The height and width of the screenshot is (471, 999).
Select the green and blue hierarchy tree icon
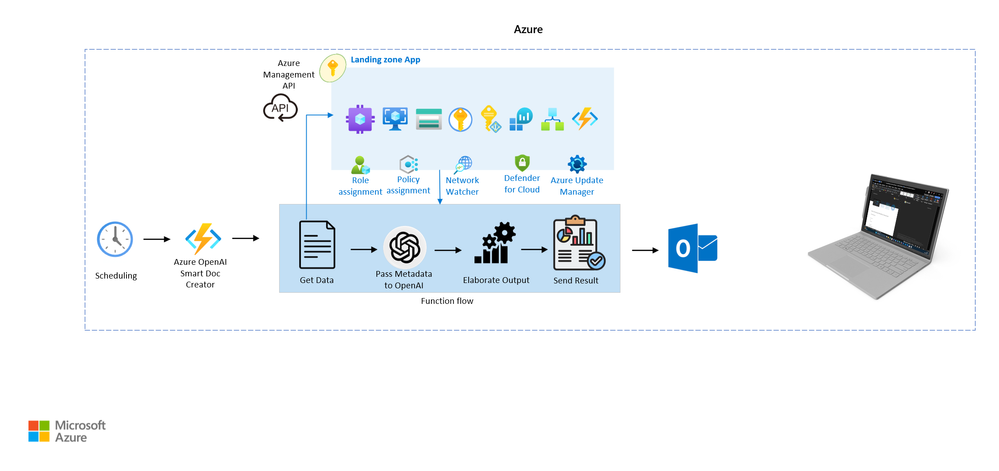(x=552, y=119)
